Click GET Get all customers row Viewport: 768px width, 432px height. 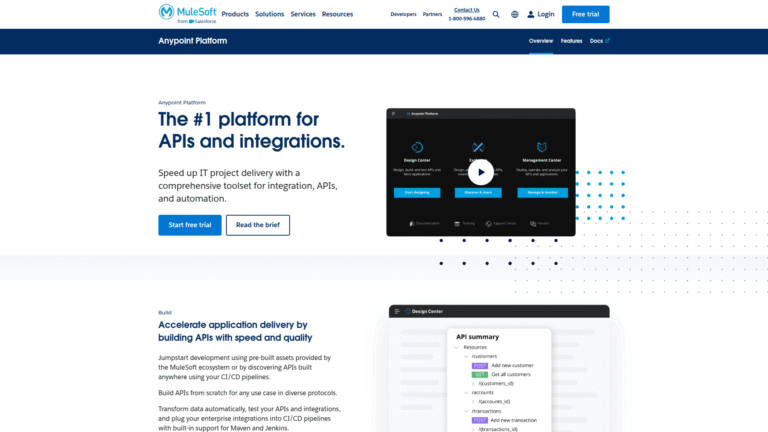[501, 374]
